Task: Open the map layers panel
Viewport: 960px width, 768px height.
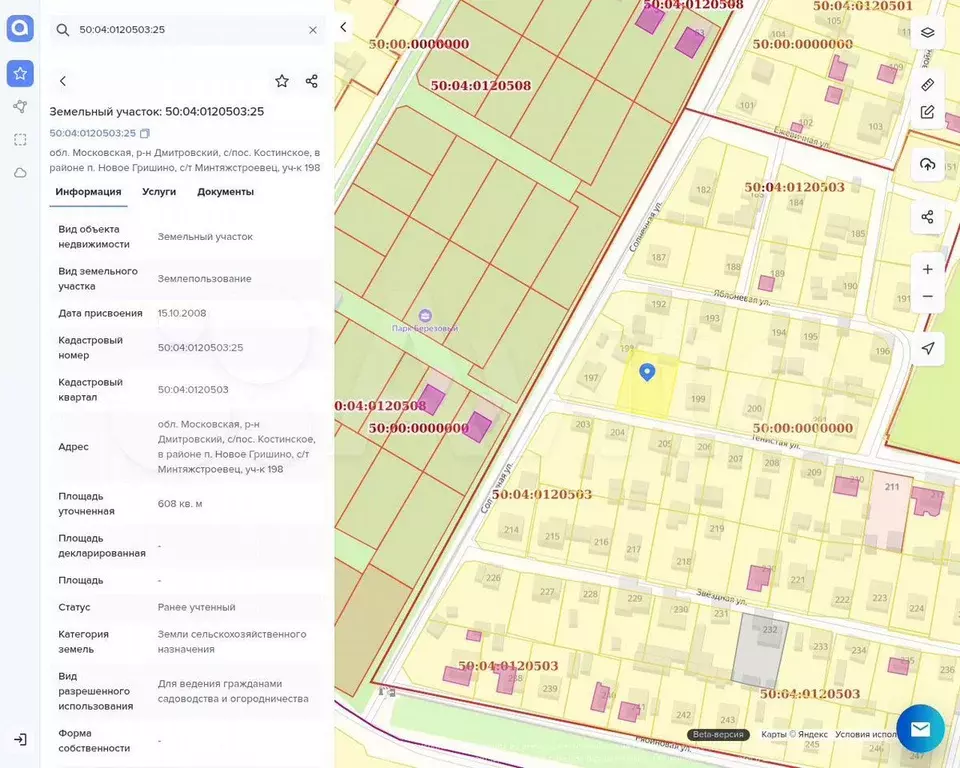Action: [x=927, y=32]
